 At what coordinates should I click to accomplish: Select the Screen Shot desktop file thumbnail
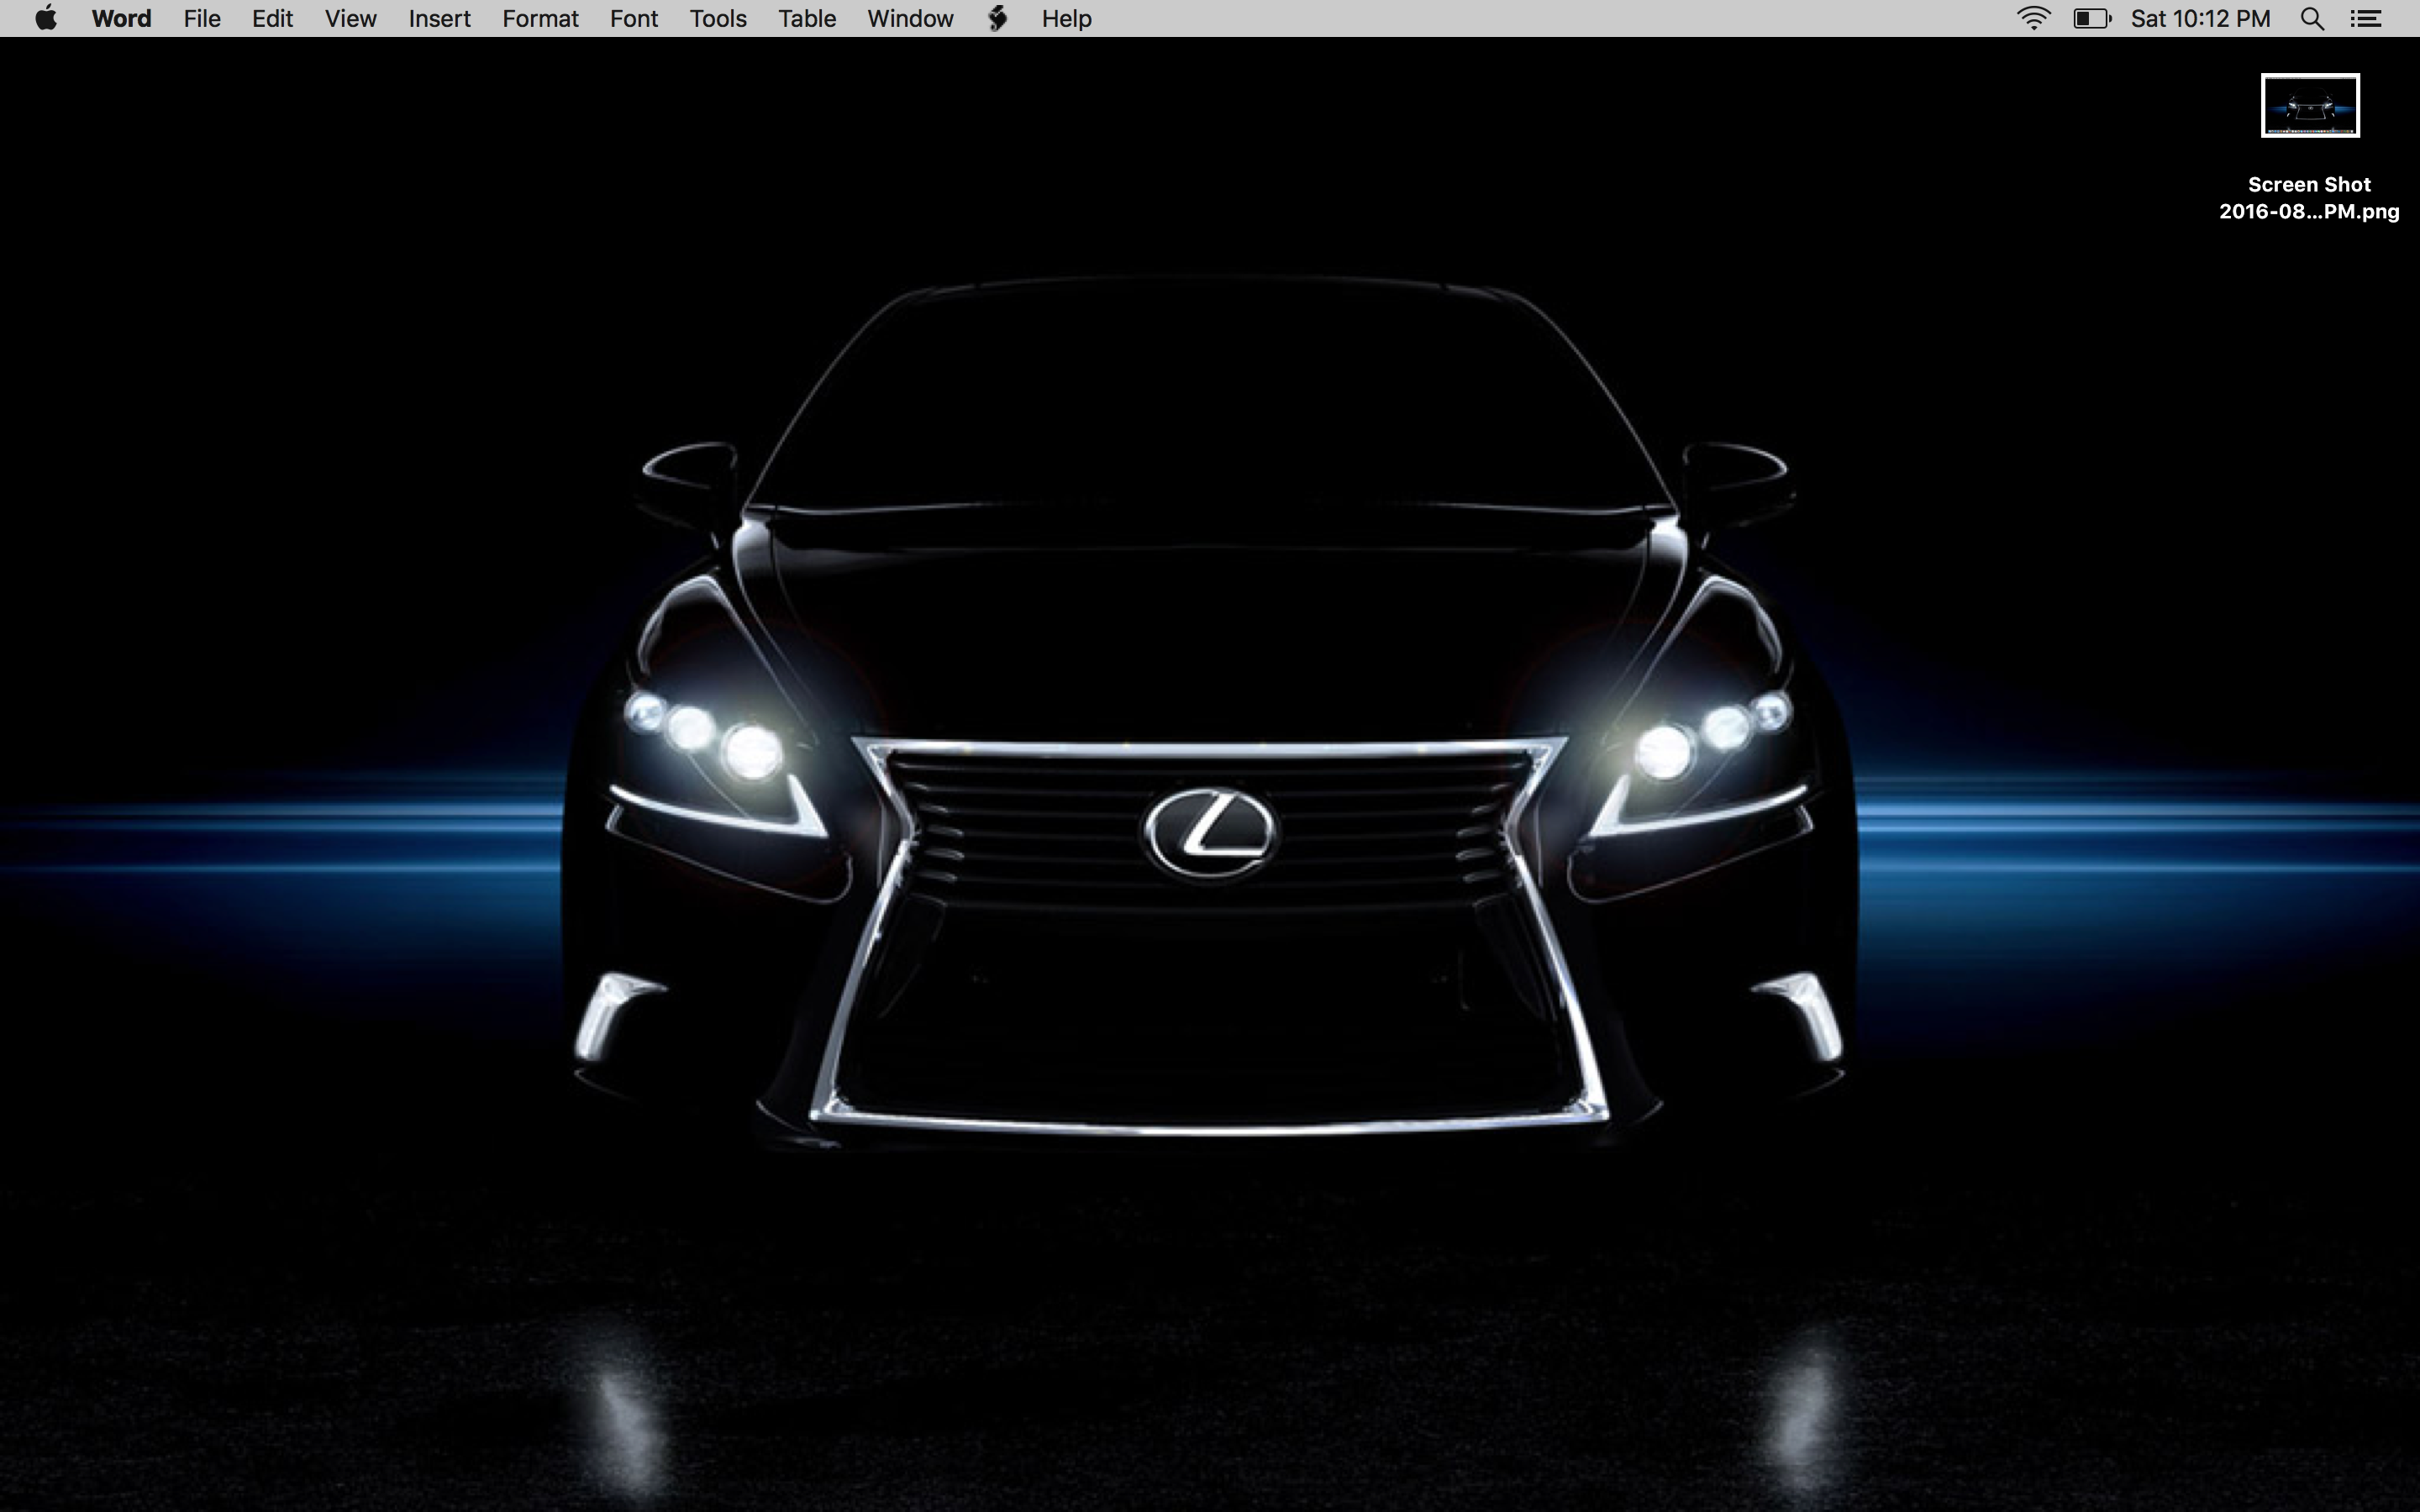(x=2310, y=105)
